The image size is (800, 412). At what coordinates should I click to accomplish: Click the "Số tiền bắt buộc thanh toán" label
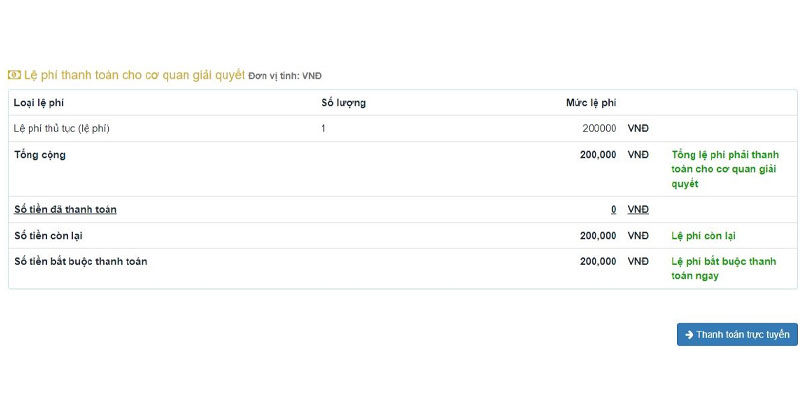81,261
